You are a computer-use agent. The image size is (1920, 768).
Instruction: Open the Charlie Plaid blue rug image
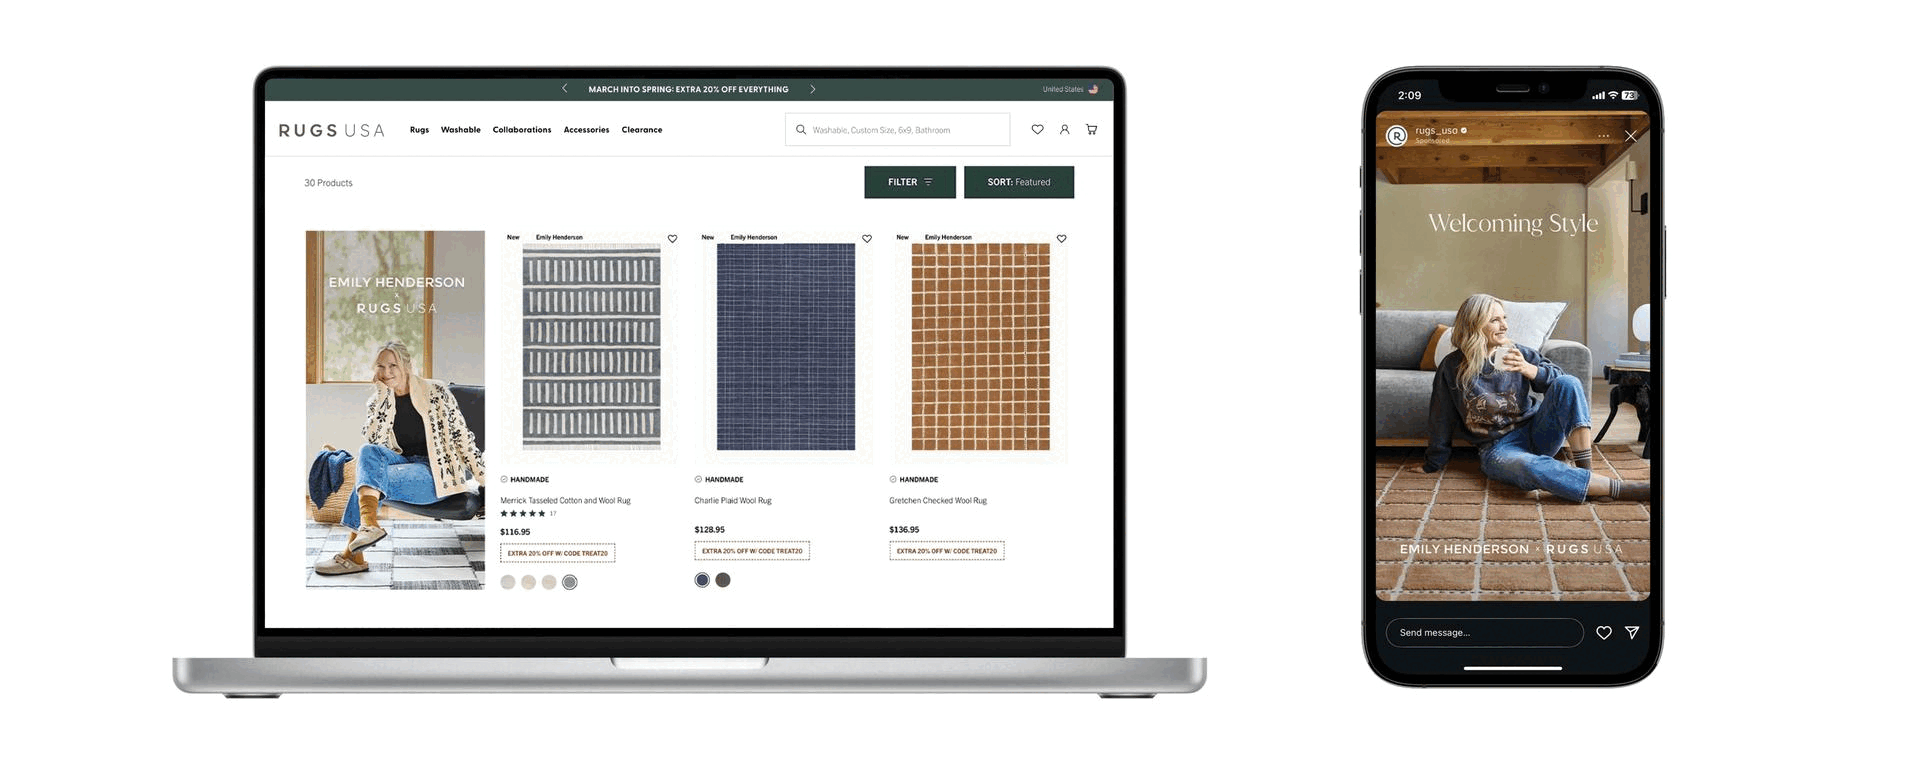point(786,347)
